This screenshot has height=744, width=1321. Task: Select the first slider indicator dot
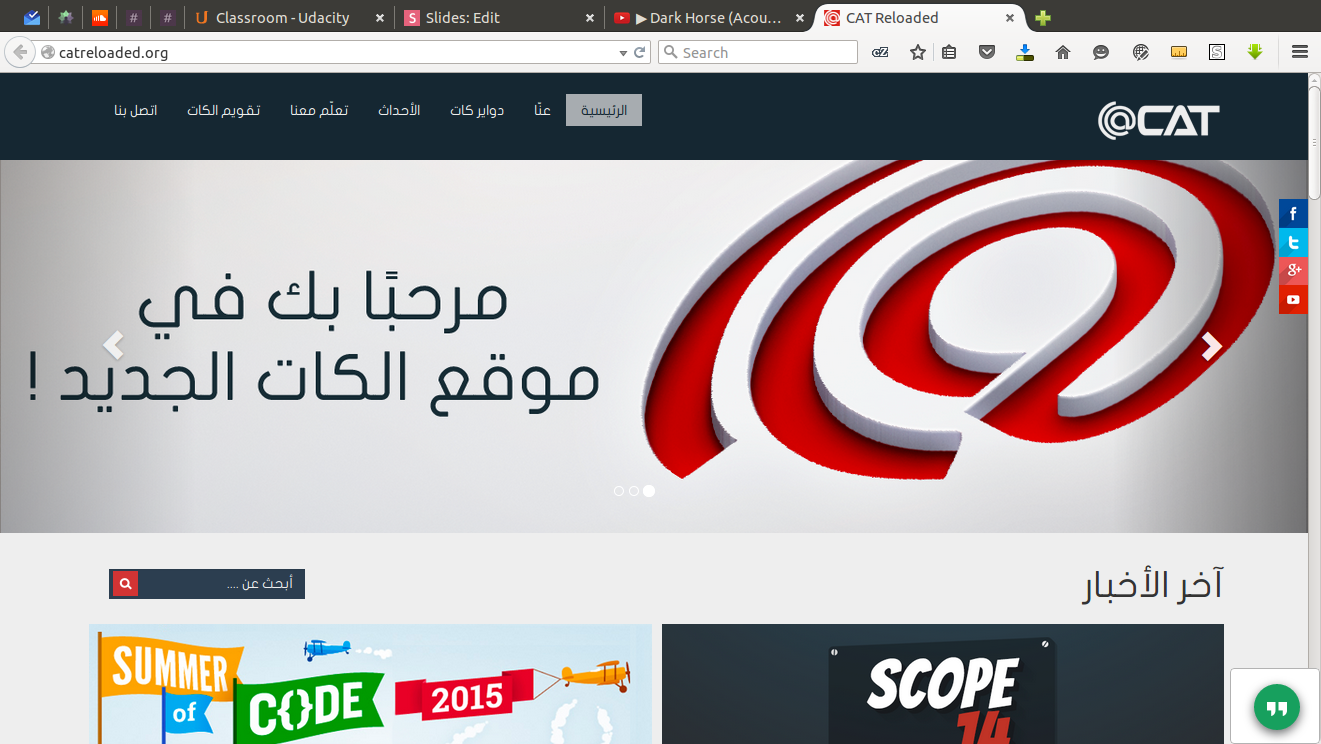(x=619, y=491)
